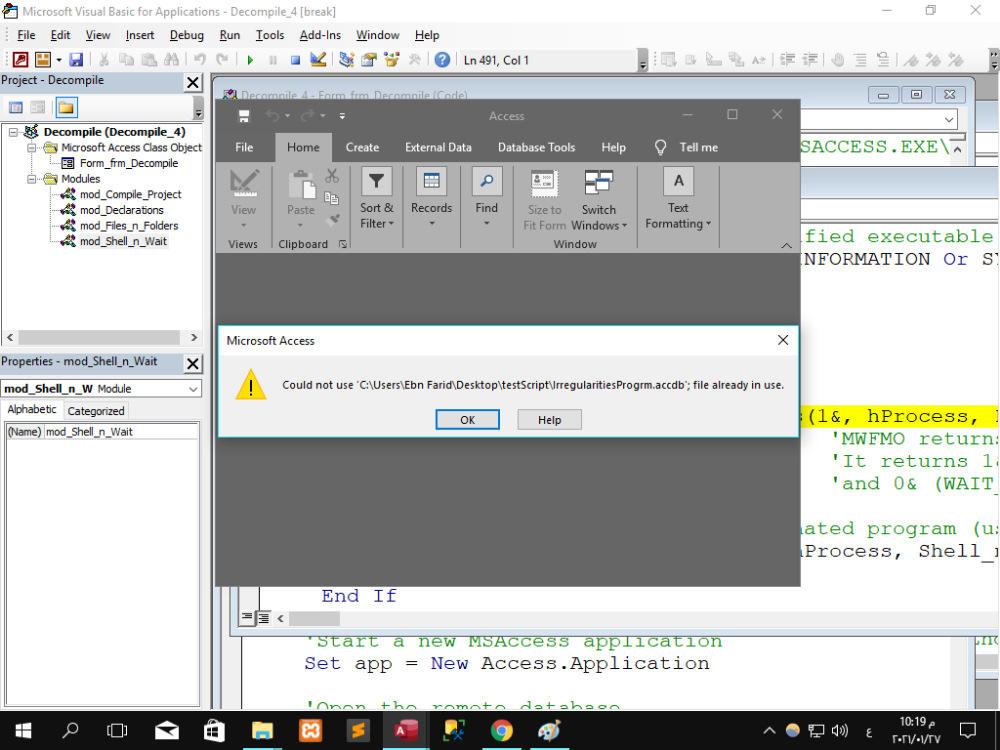The height and width of the screenshot is (750, 1000).
Task: Click the Records icon in Access ribbon
Action: click(x=432, y=182)
